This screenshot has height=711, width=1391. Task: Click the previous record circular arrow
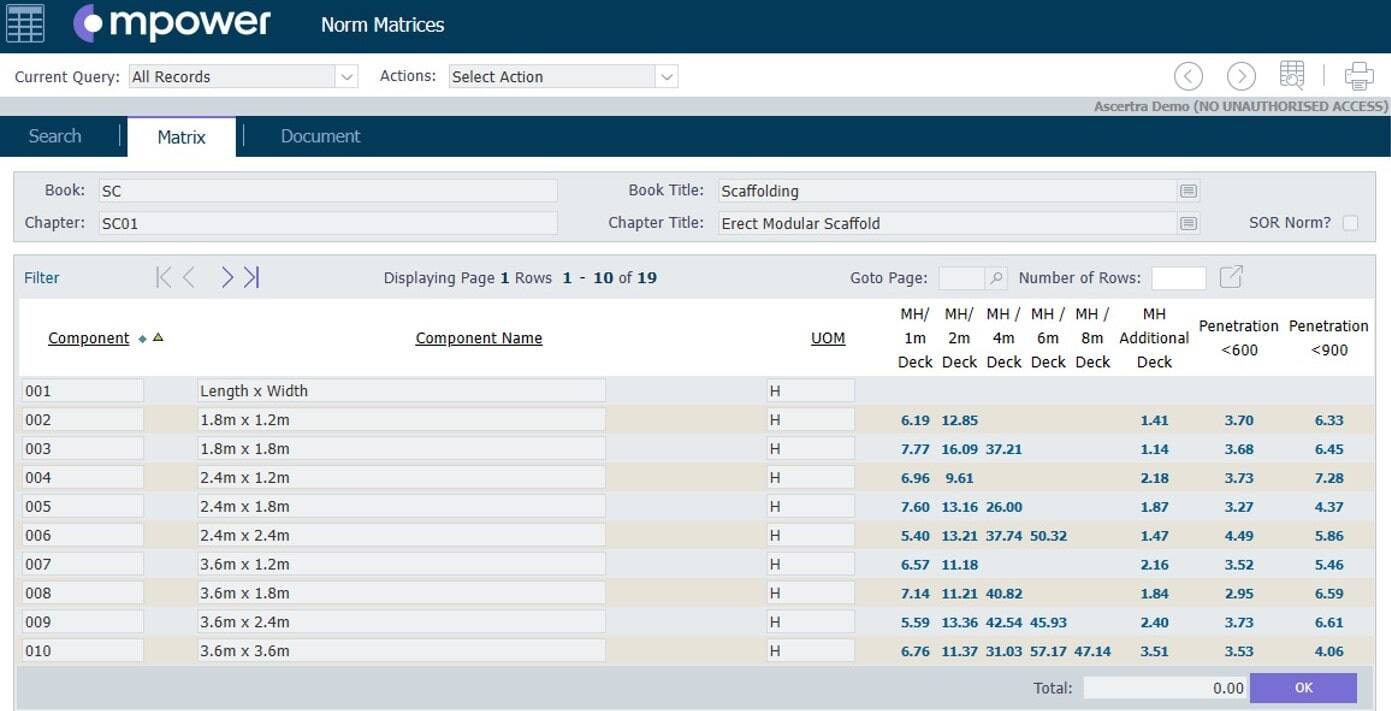[x=1188, y=75]
